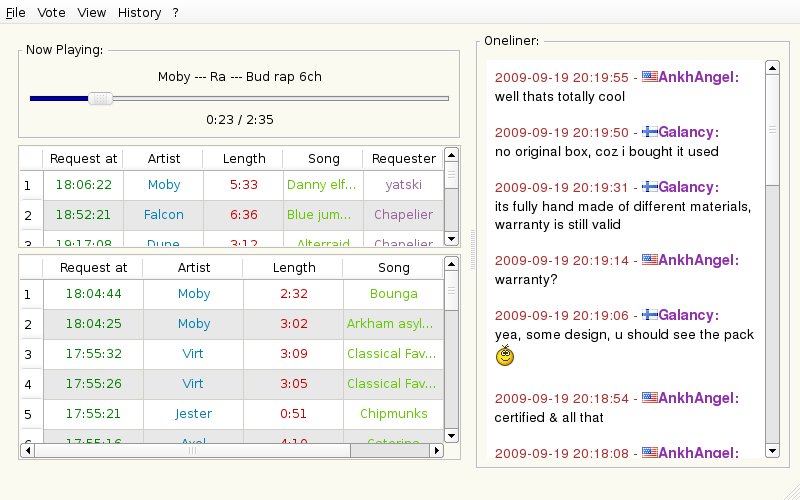
Task: Click the US flag beside AnkhAngel at 20:19:55
Action: [649, 77]
